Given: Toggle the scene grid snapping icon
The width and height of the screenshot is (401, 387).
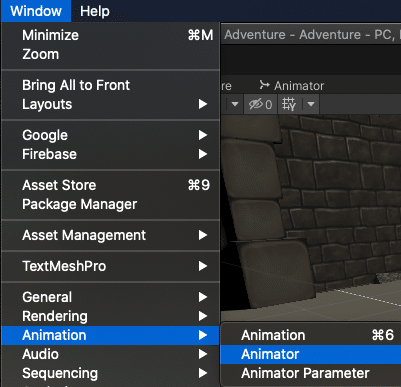Looking at the screenshot, I should pyautogui.click(x=289, y=104).
